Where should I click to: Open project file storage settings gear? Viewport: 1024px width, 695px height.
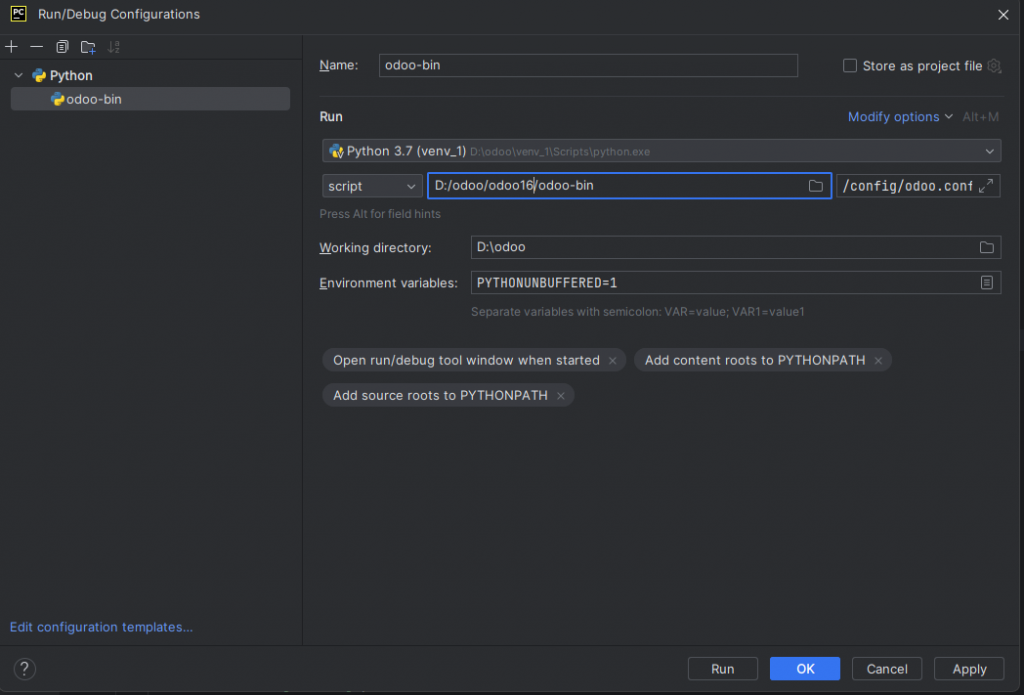tap(994, 65)
